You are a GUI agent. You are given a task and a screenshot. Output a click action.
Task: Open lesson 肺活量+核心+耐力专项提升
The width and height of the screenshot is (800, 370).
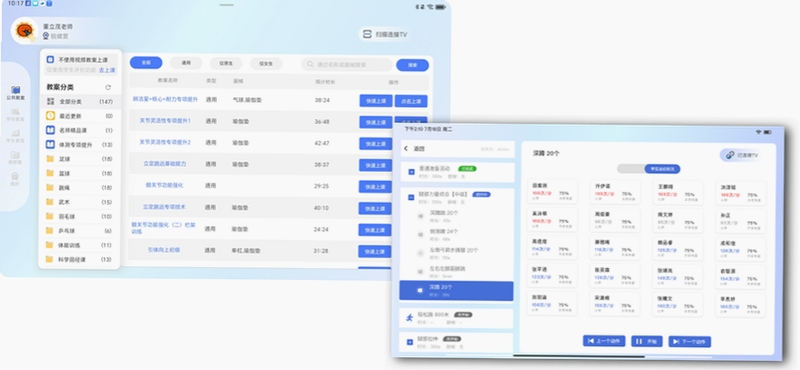165,99
